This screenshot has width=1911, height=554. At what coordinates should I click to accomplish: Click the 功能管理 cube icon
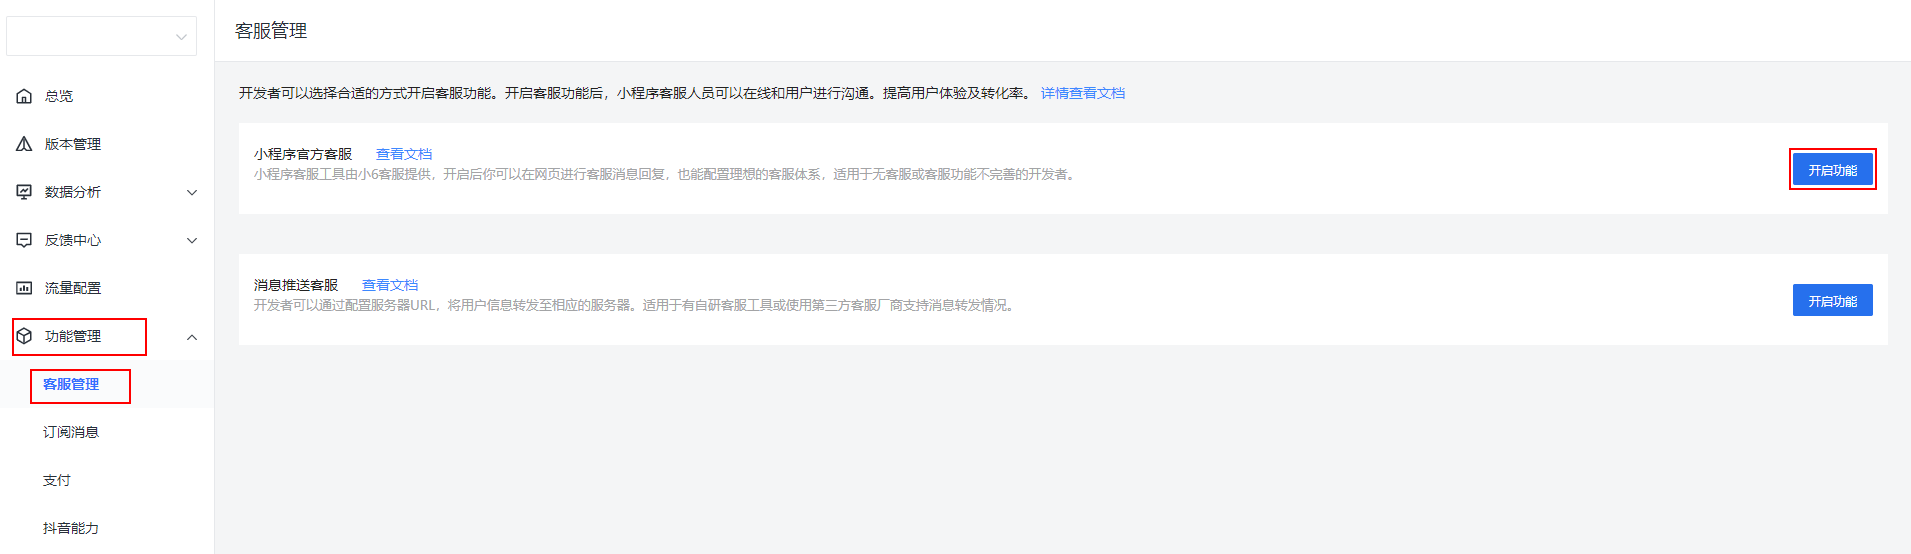(x=24, y=336)
